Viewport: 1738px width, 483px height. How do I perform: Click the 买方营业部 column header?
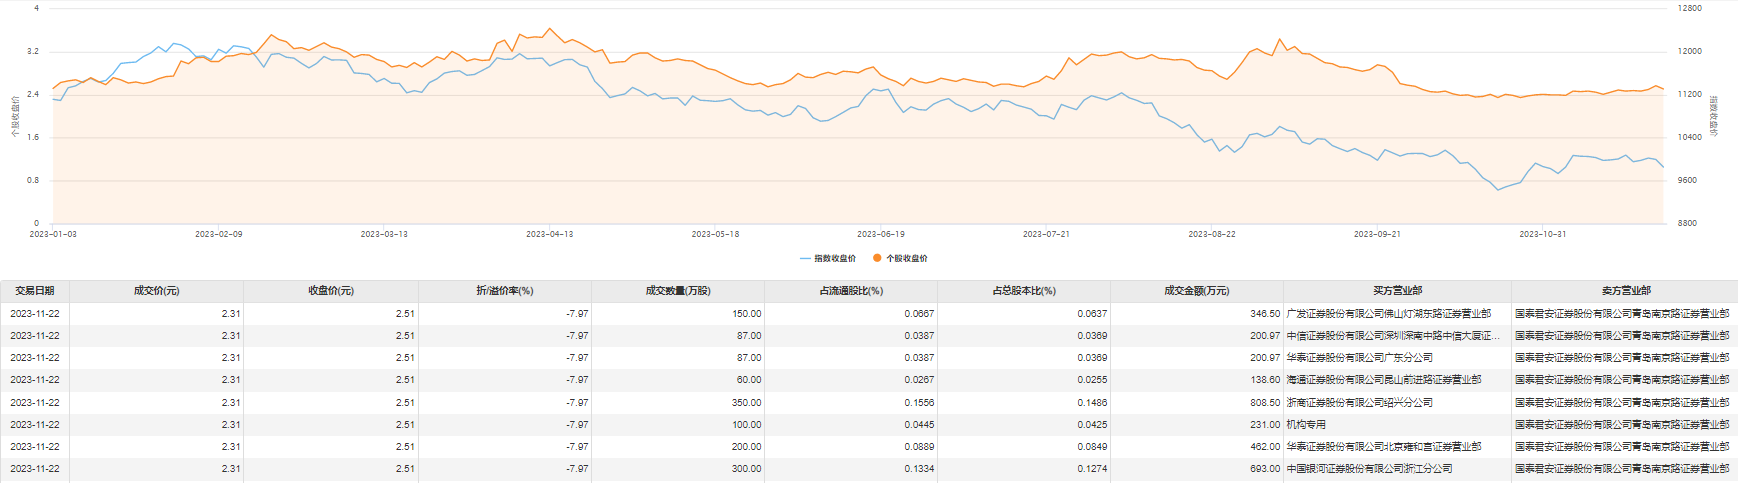[x=1397, y=291]
